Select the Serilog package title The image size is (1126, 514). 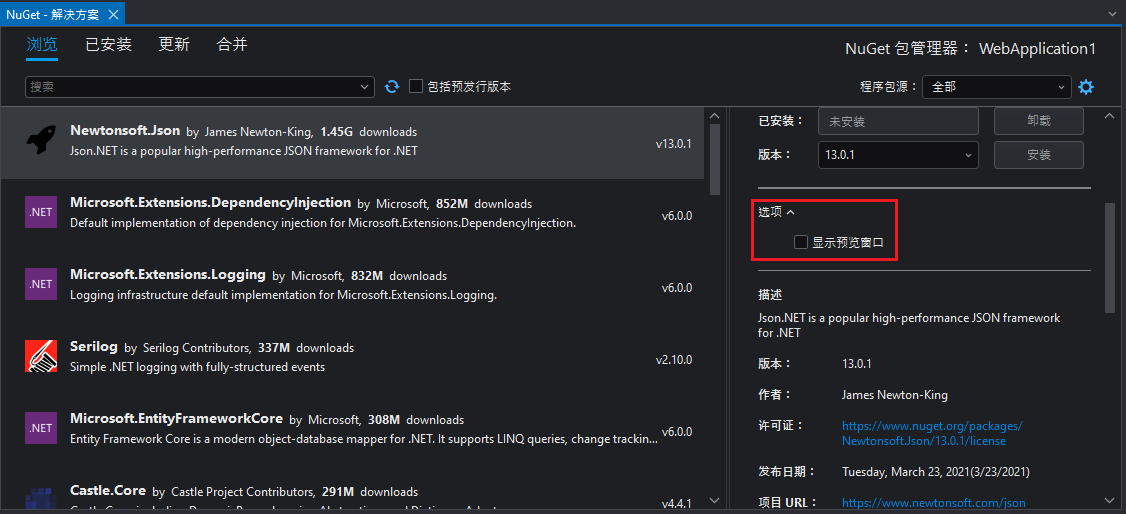pyautogui.click(x=94, y=346)
